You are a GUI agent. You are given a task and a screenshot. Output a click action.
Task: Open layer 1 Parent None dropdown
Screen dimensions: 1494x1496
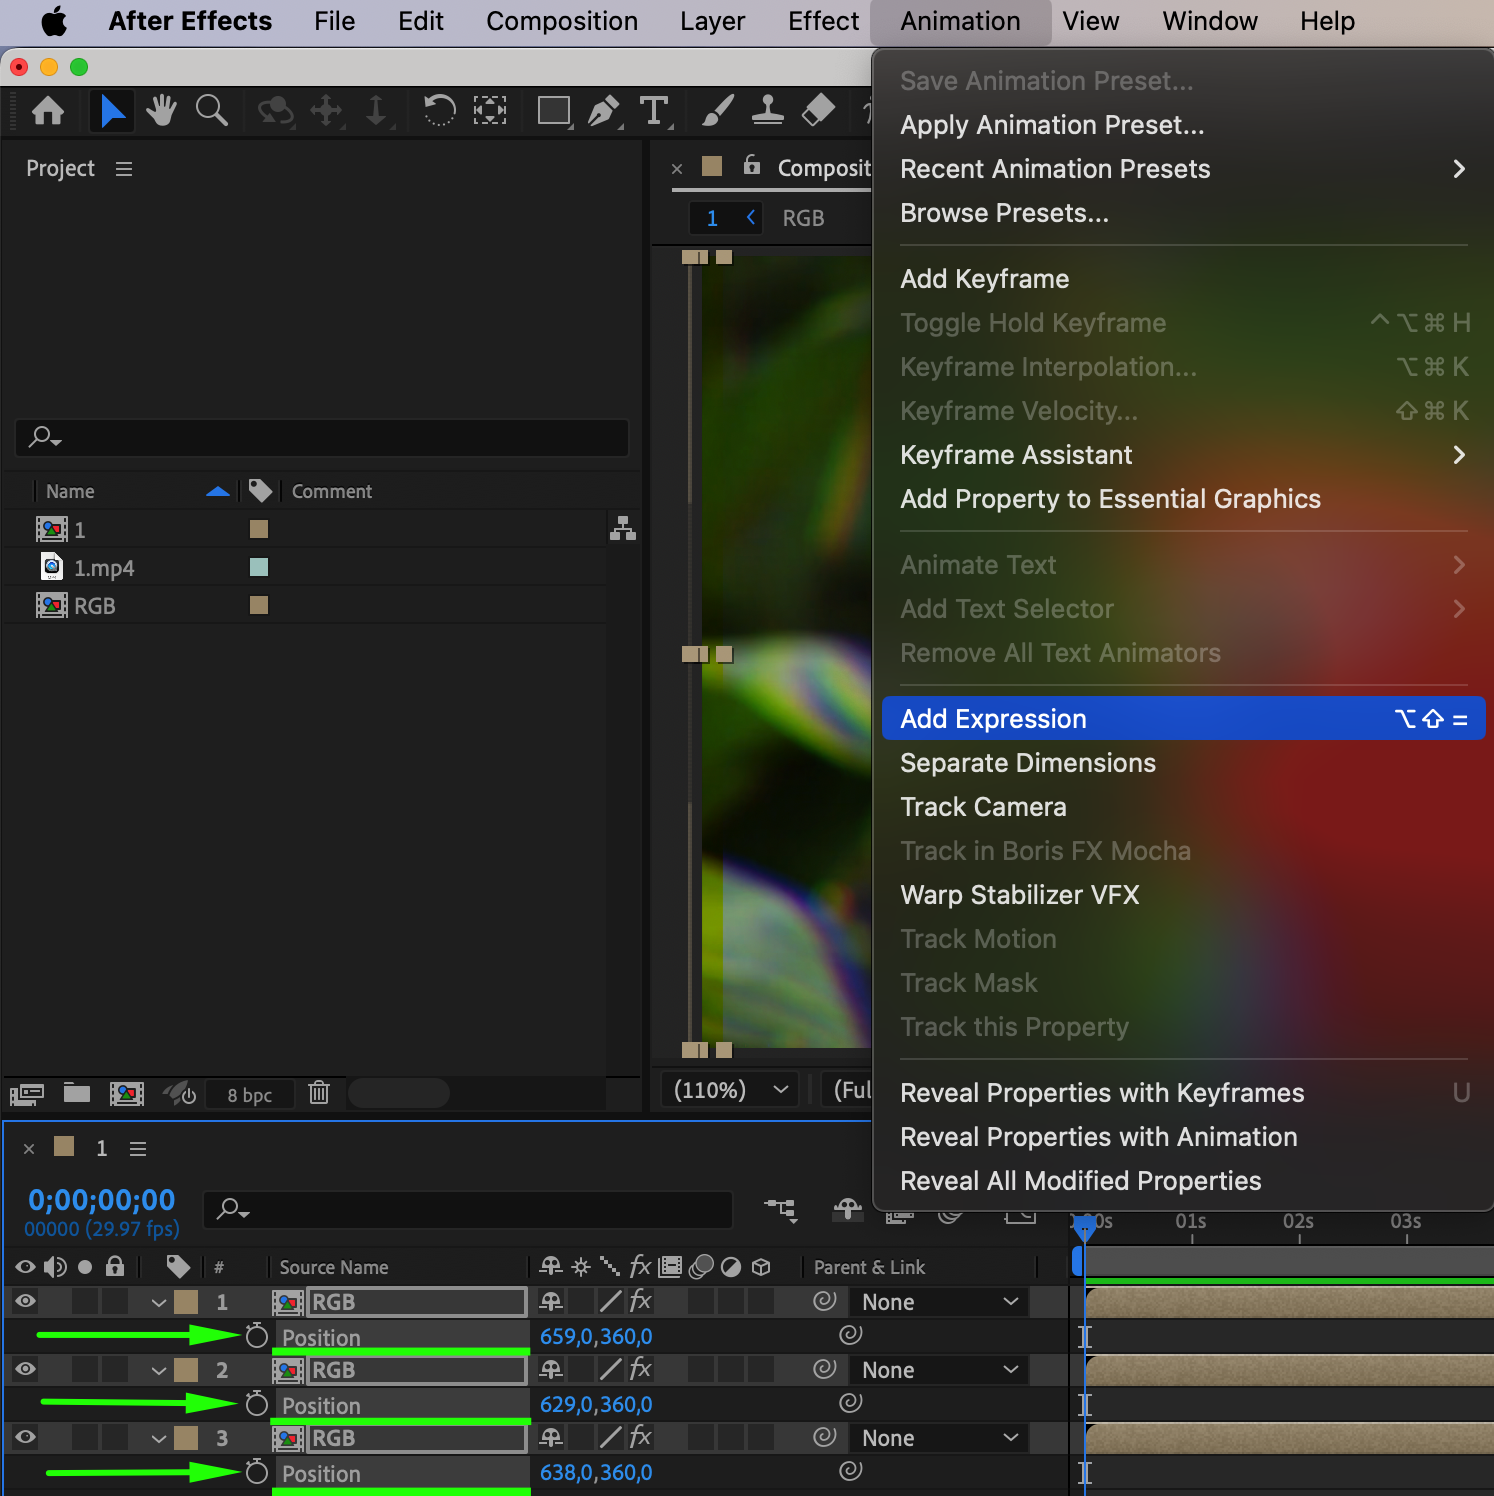point(938,1302)
